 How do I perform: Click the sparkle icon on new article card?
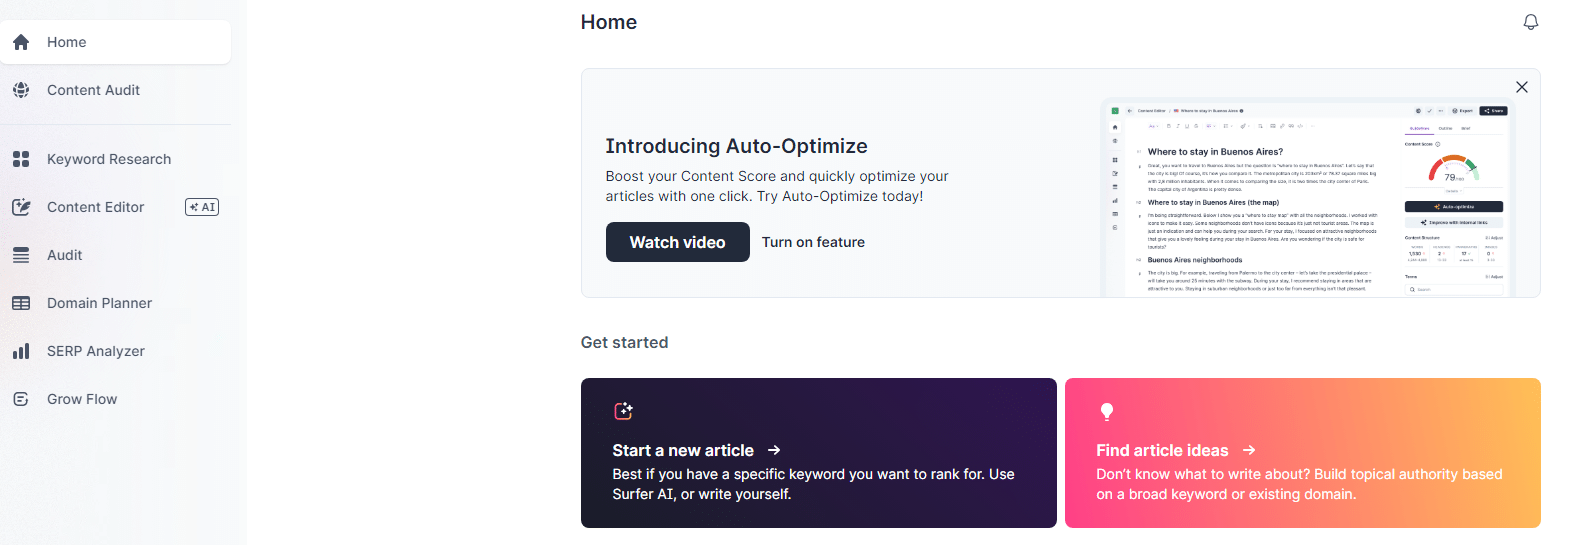coord(623,411)
